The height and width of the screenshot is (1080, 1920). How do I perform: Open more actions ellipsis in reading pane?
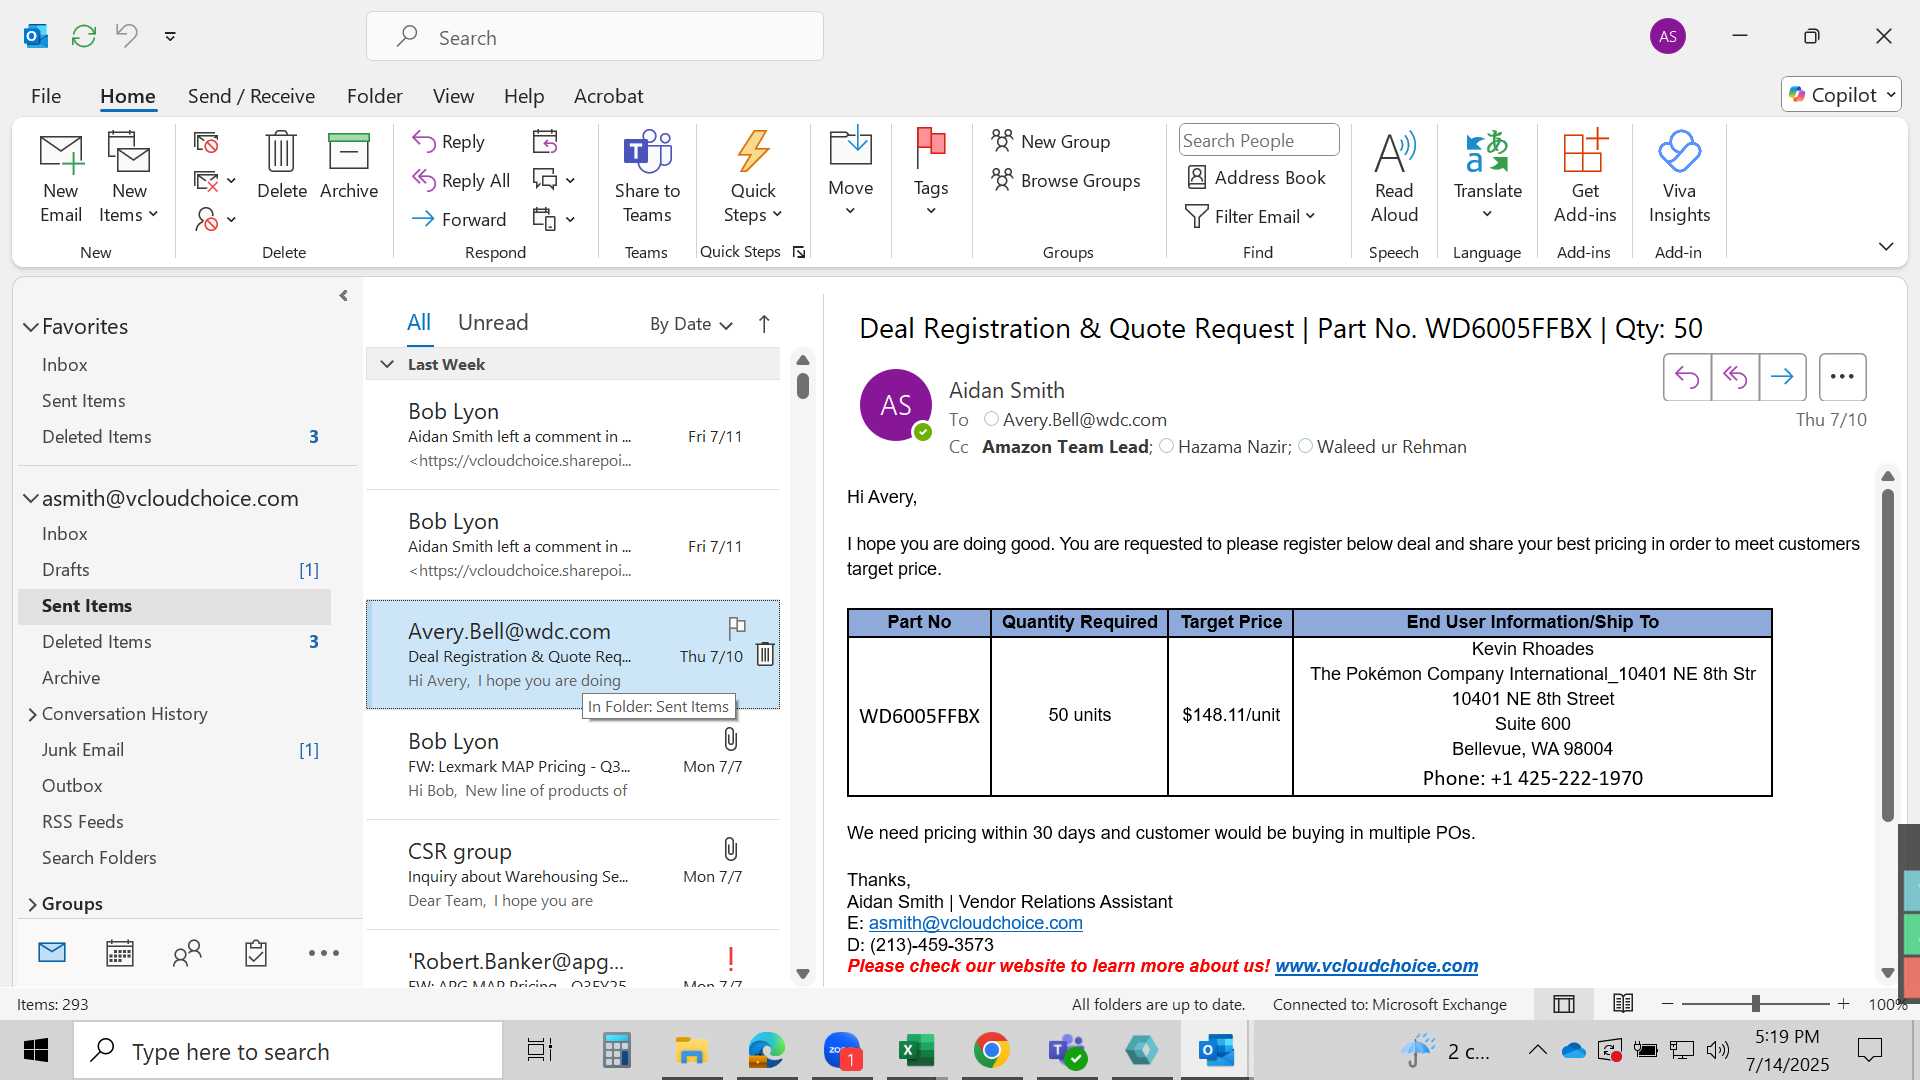pos(1842,377)
